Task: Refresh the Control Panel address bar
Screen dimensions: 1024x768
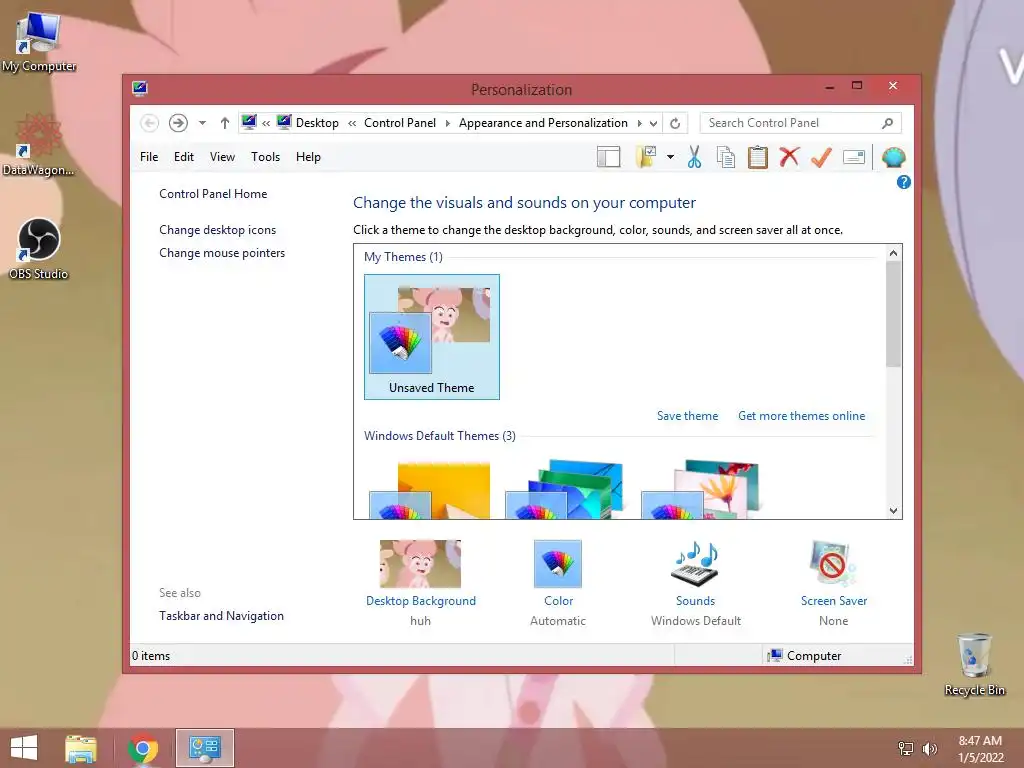Action: coord(675,123)
